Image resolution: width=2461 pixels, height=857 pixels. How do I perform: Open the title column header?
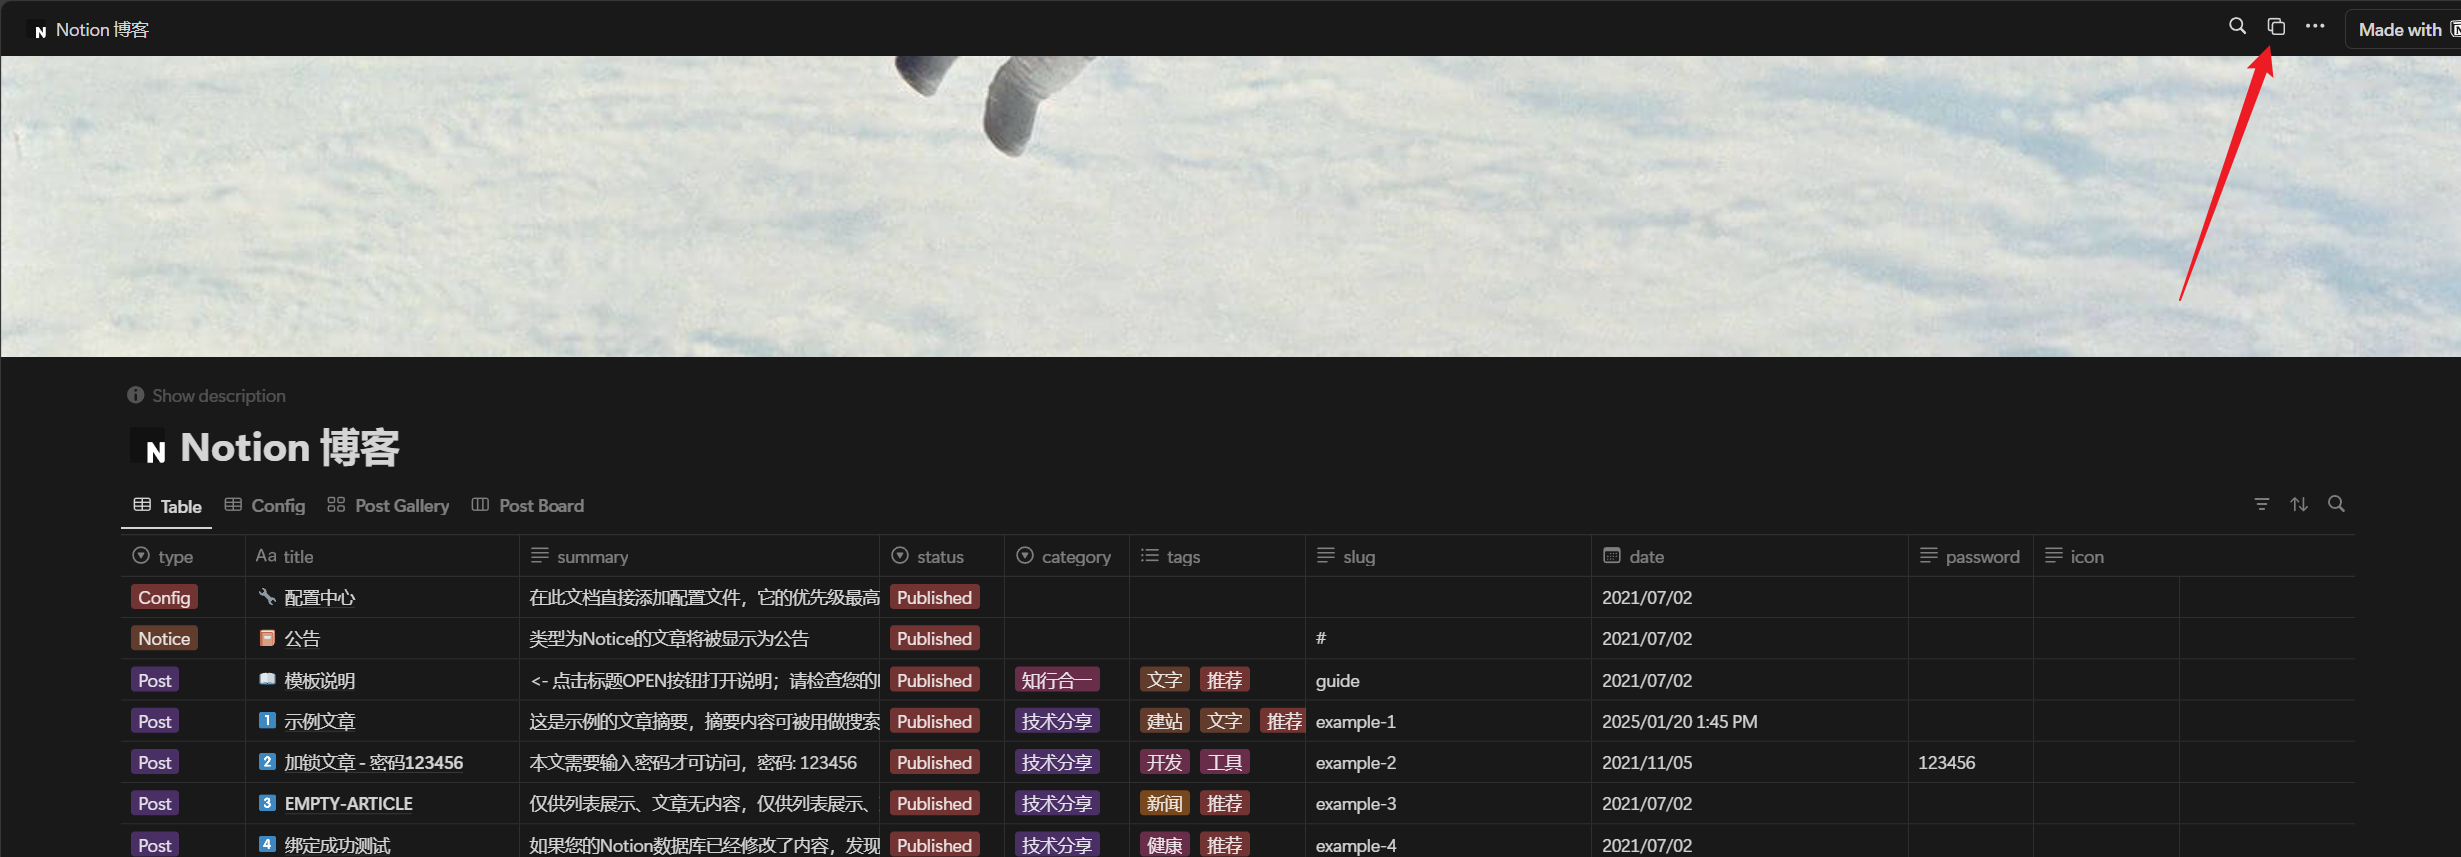382,556
